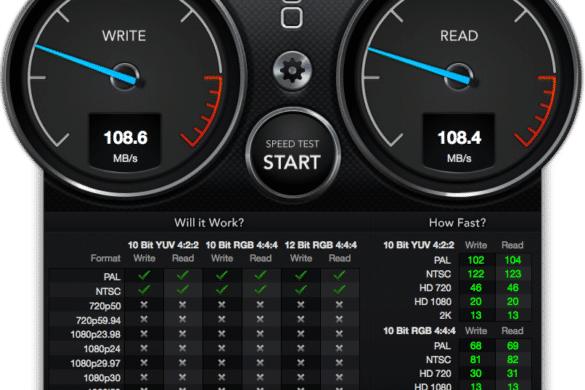Click the value 104 in How Fast
The height and width of the screenshot is (390, 585).
[x=513, y=260]
